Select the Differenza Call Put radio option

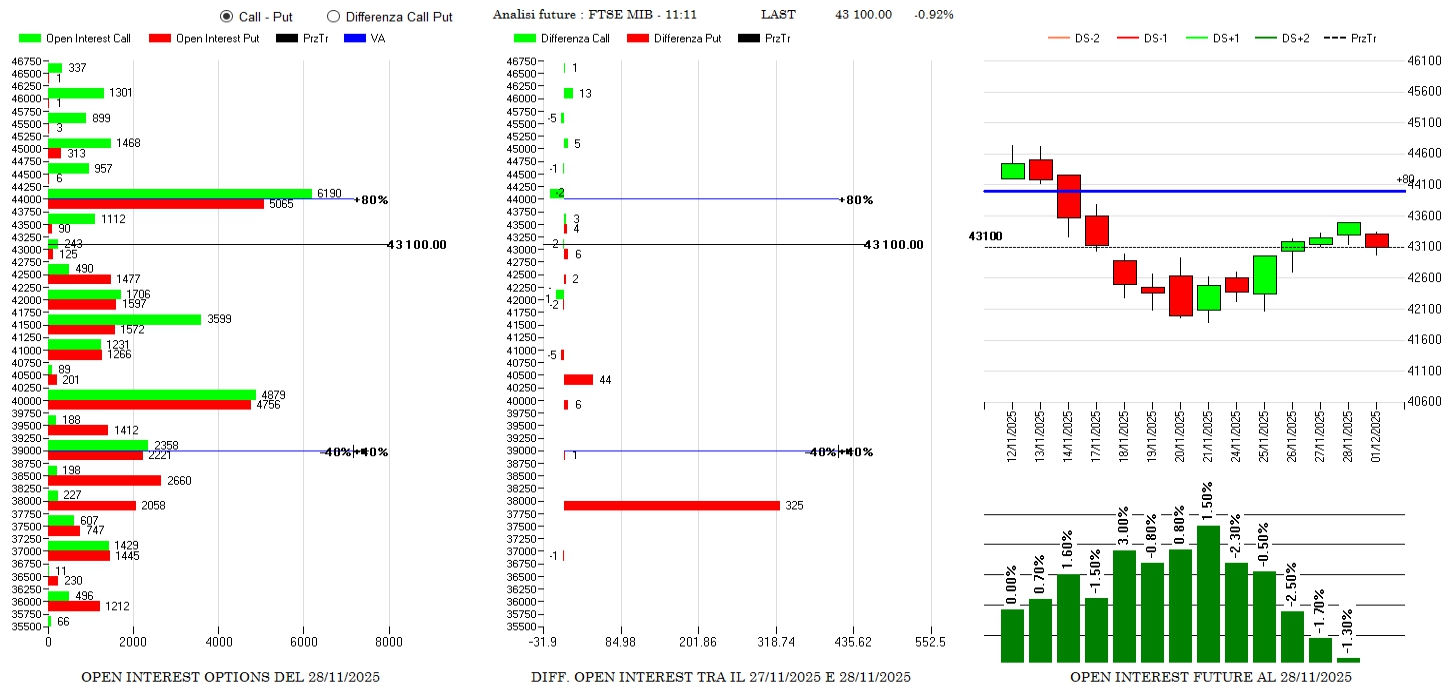334,16
